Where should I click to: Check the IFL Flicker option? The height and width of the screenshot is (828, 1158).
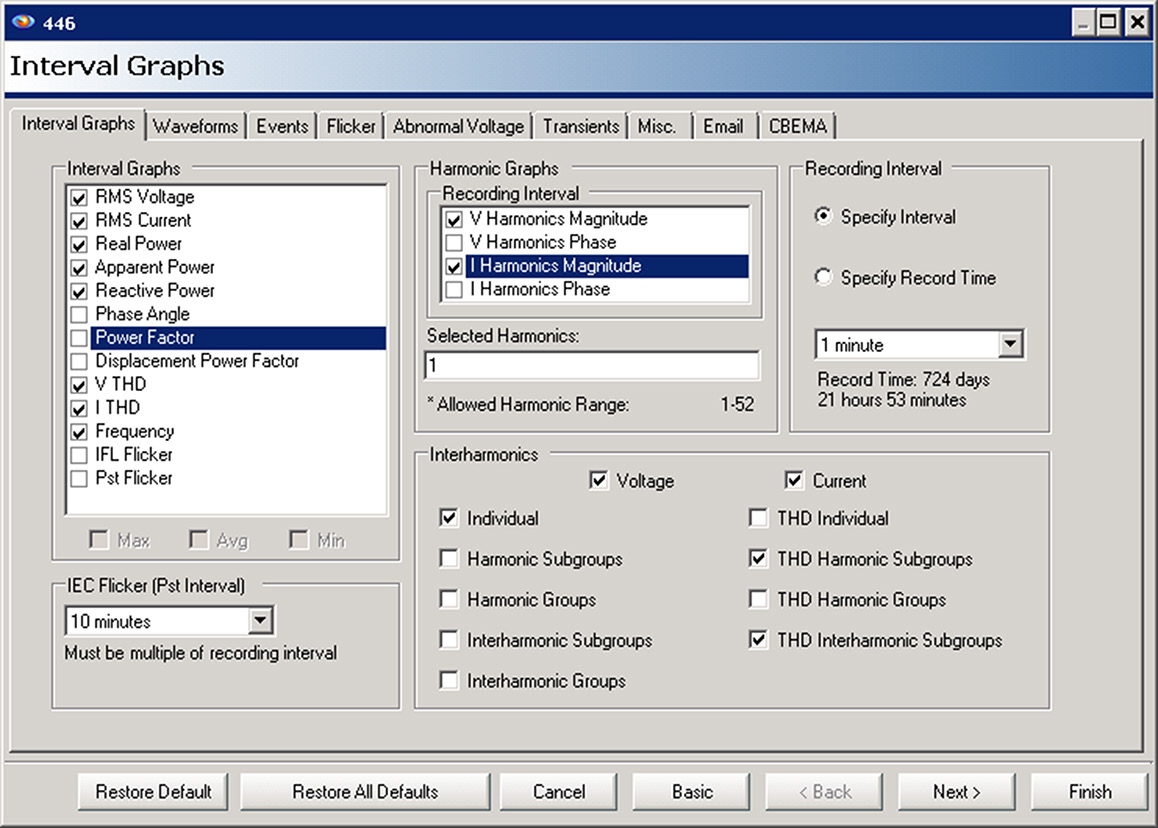(x=78, y=454)
